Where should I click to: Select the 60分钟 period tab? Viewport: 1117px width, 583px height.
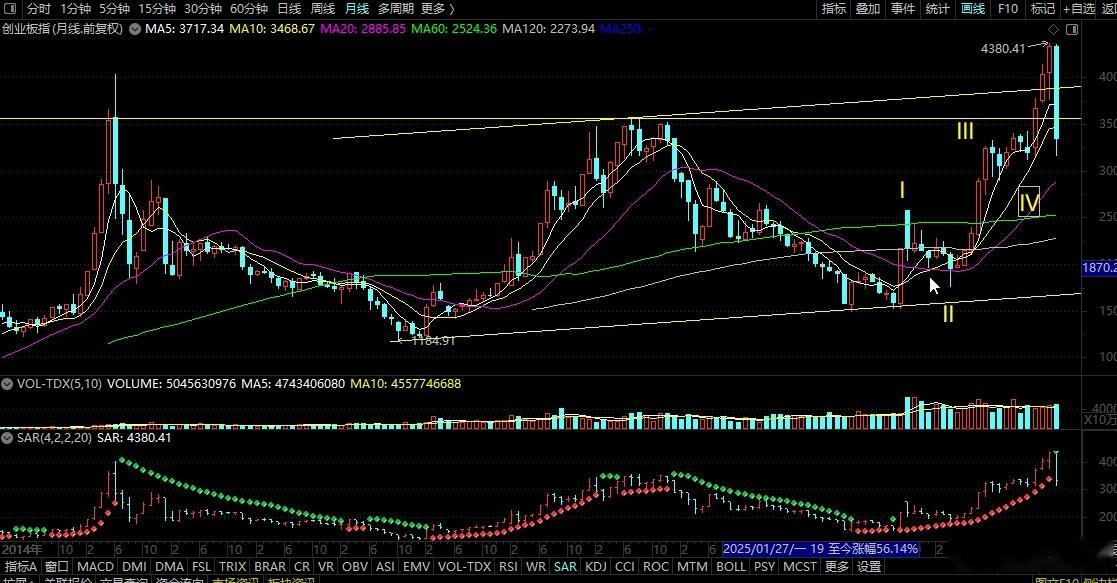pos(249,9)
